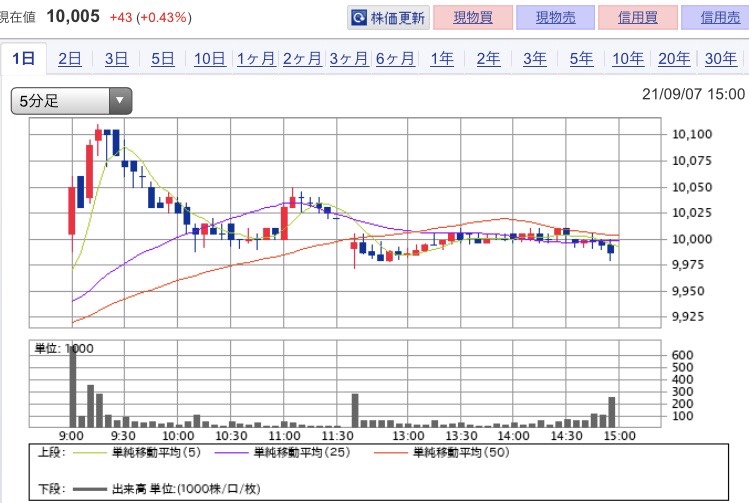
Task: Click the 信用買 margin buy button
Action: pyautogui.click(x=638, y=18)
